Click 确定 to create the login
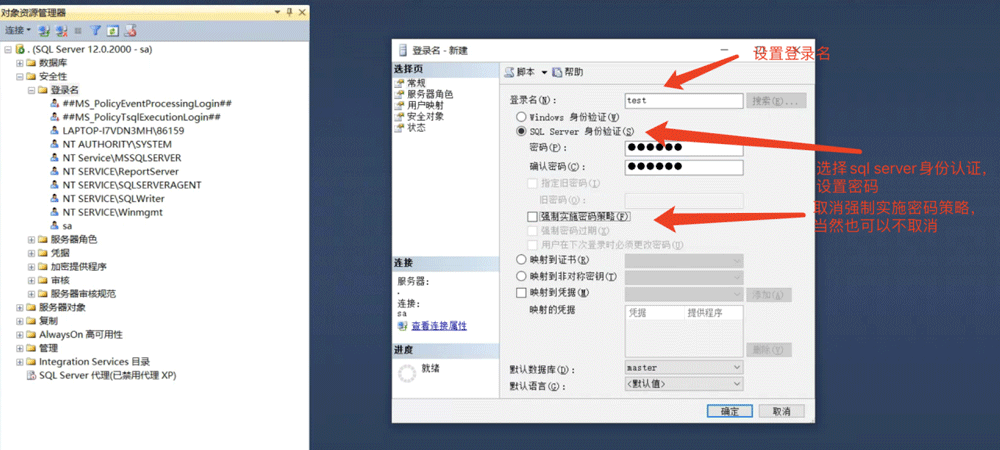 (x=730, y=411)
